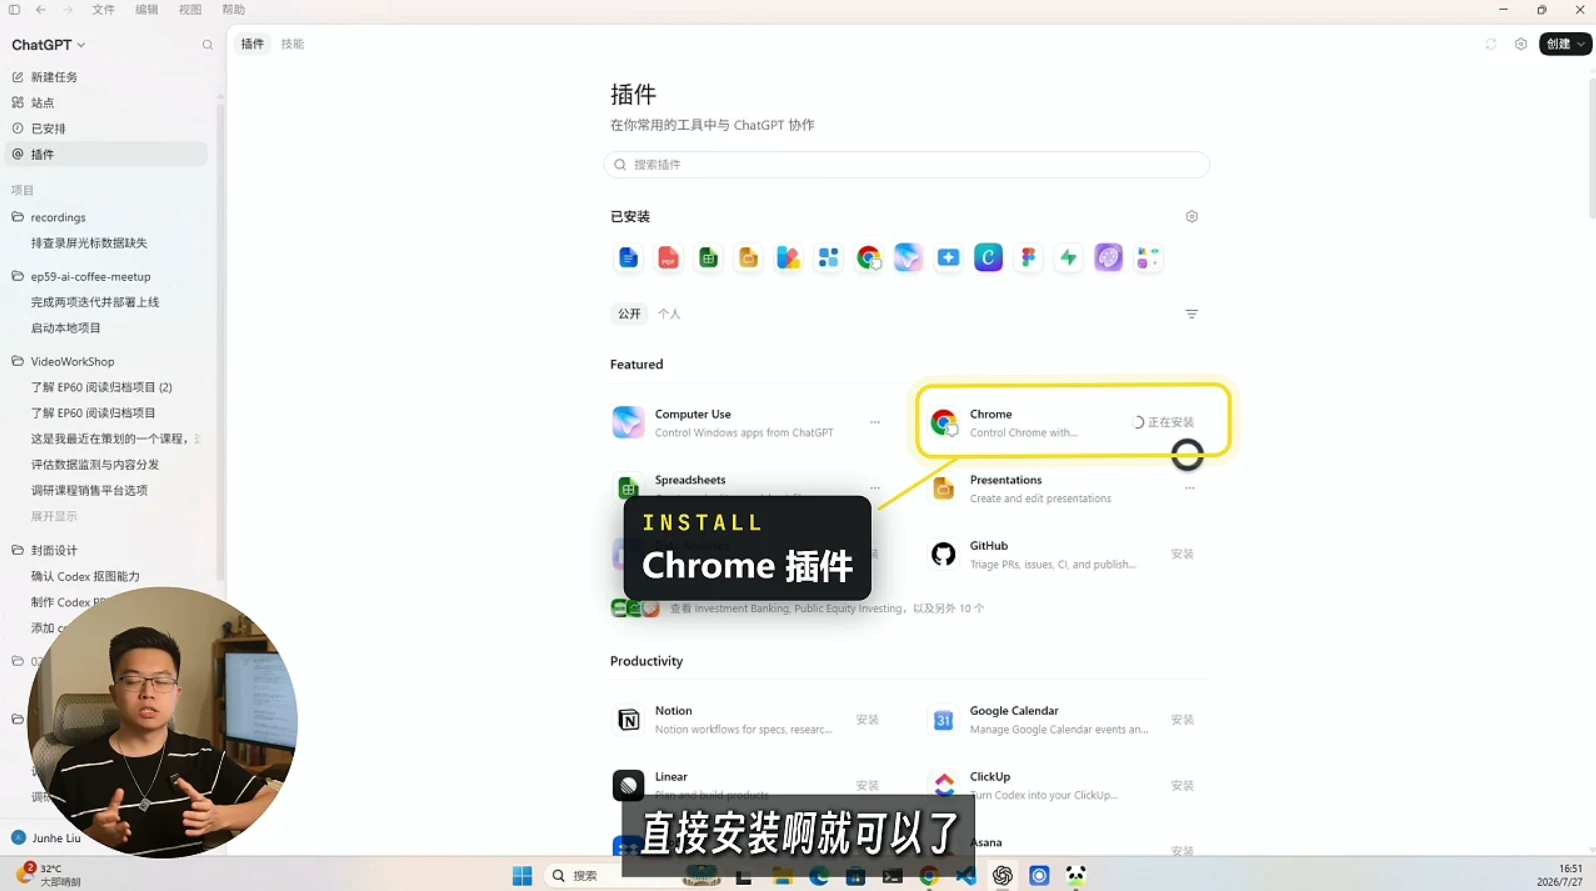Install the GitHub plugin
Image resolution: width=1596 pixels, height=891 pixels.
(x=1182, y=554)
